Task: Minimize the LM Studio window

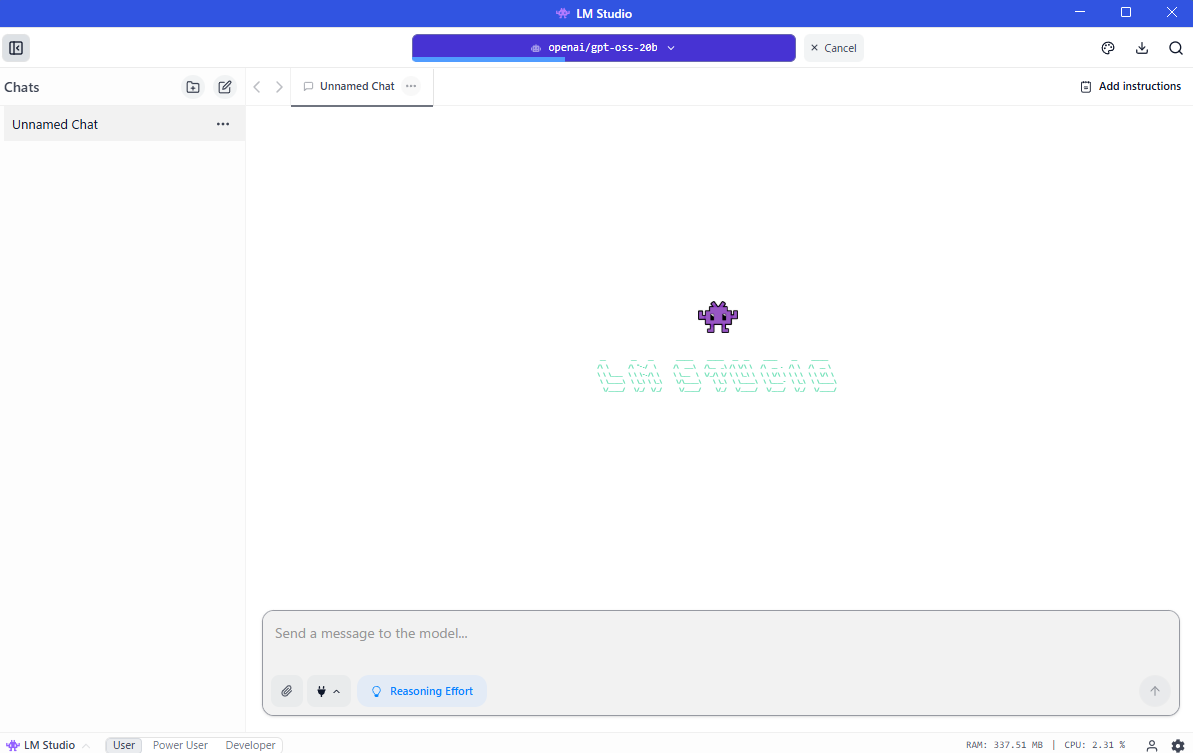Action: click(x=1080, y=13)
